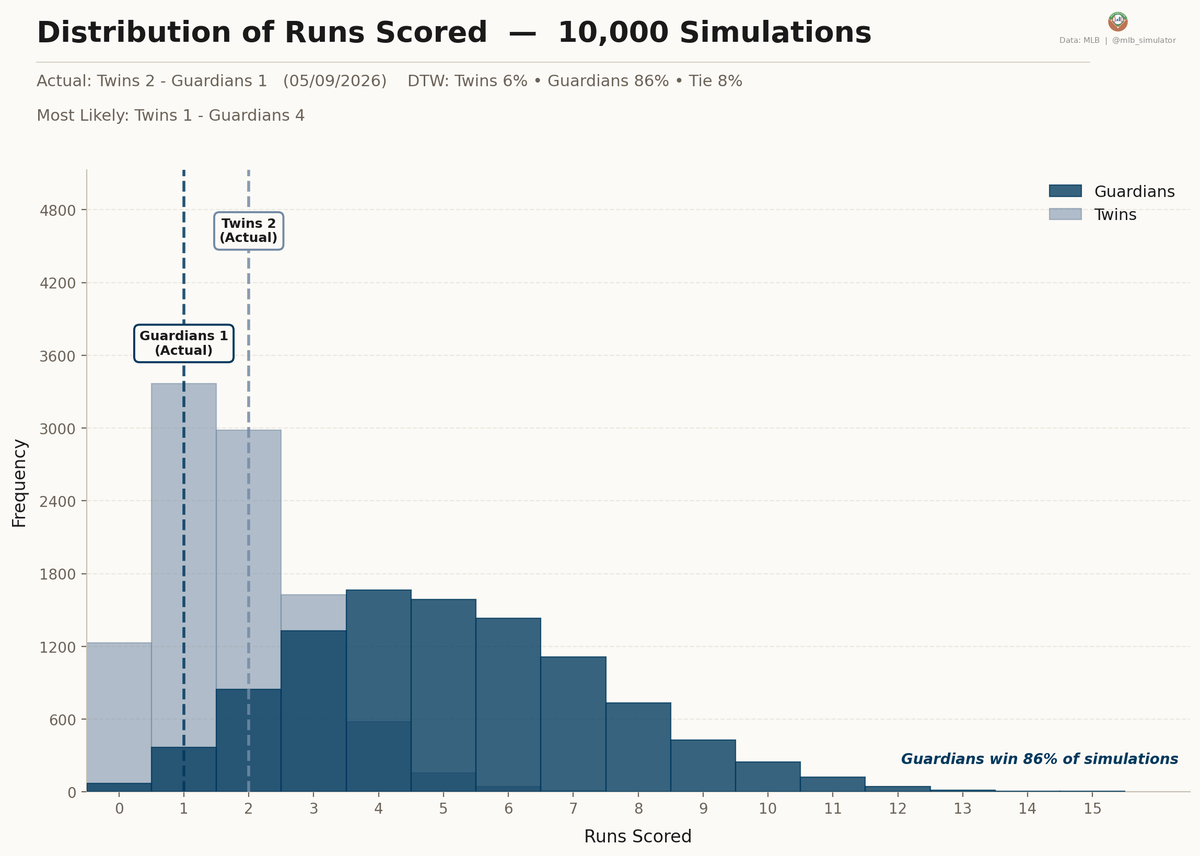Click 'Guardians win 86% of simulations' note
The height and width of the screenshot is (856, 1200).
click(x=1039, y=759)
